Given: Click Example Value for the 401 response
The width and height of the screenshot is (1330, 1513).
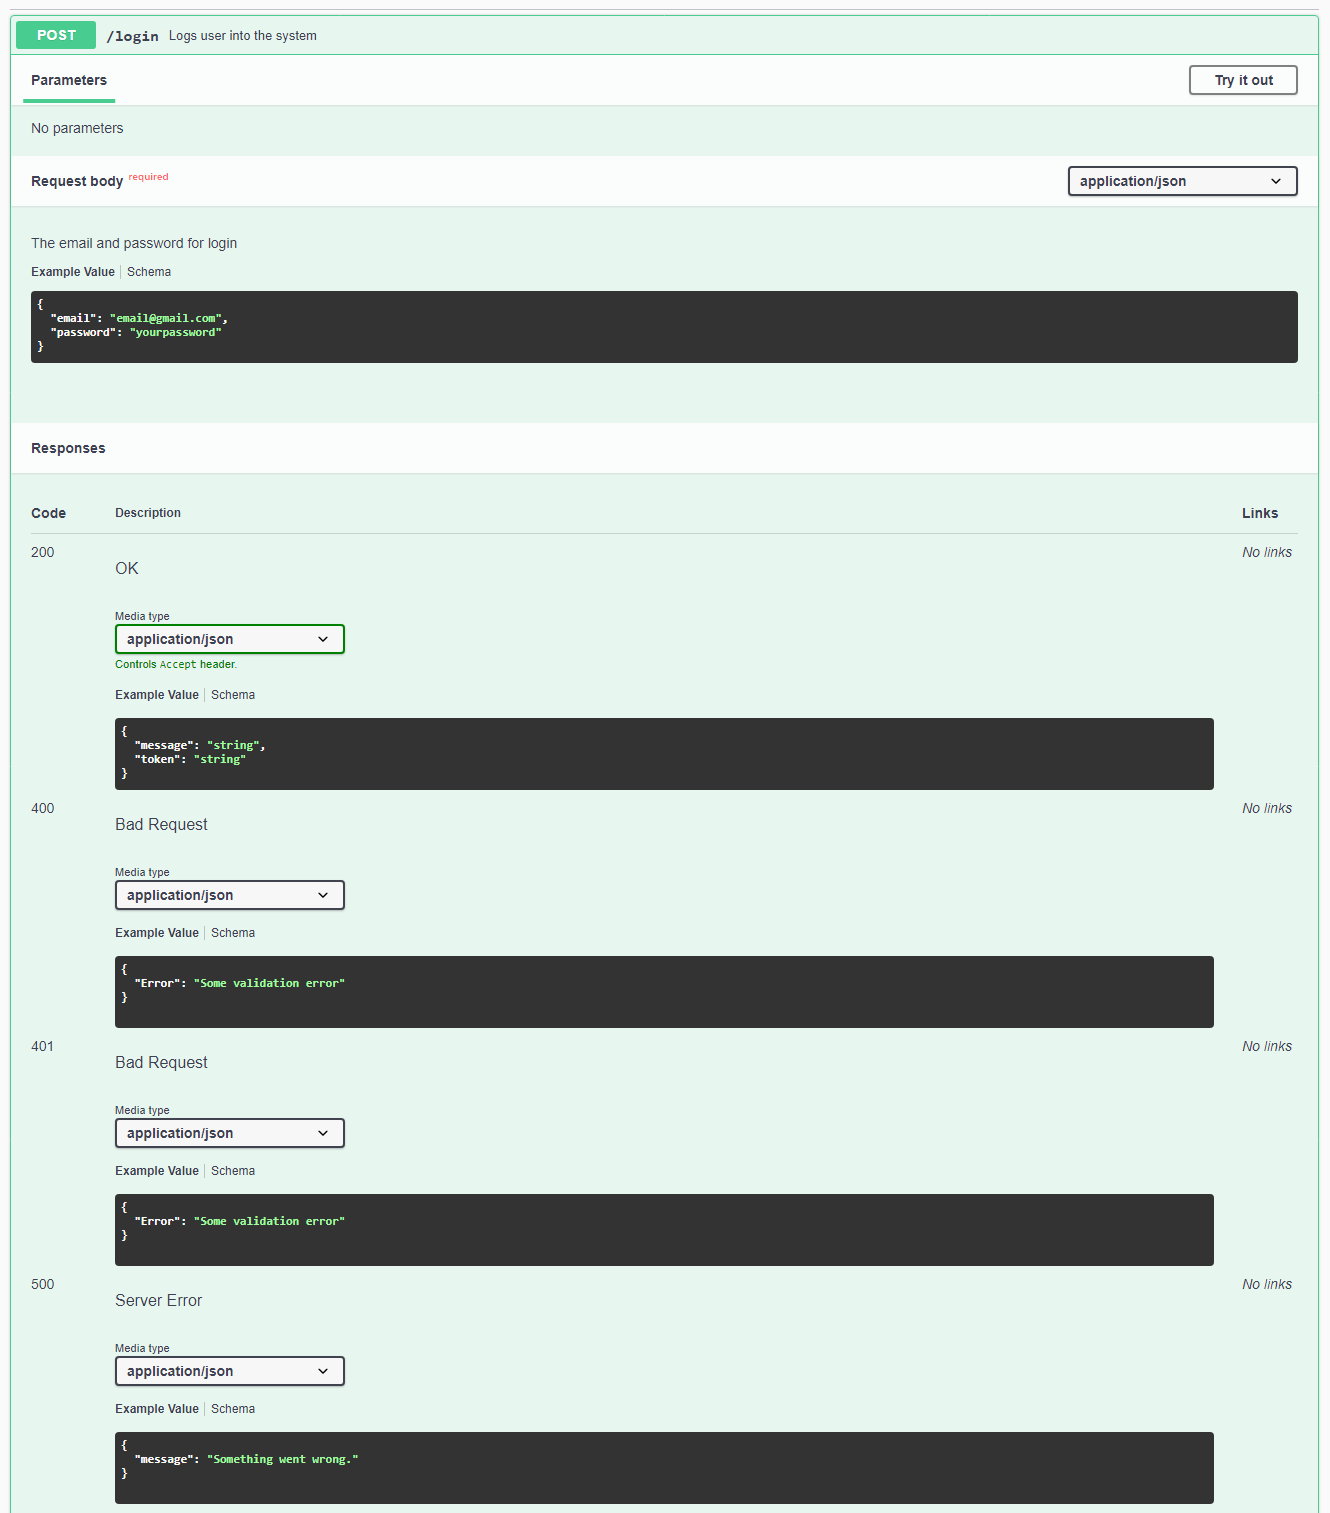Looking at the screenshot, I should point(156,1170).
